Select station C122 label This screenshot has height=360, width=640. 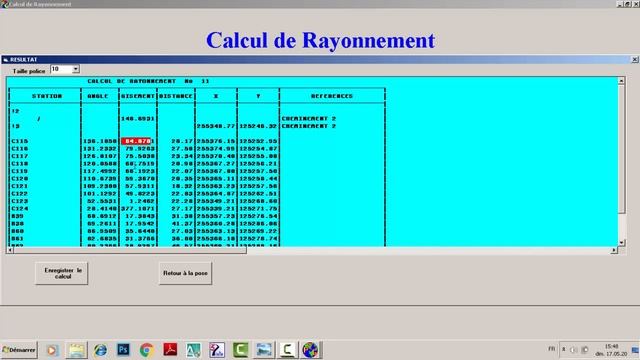point(20,193)
